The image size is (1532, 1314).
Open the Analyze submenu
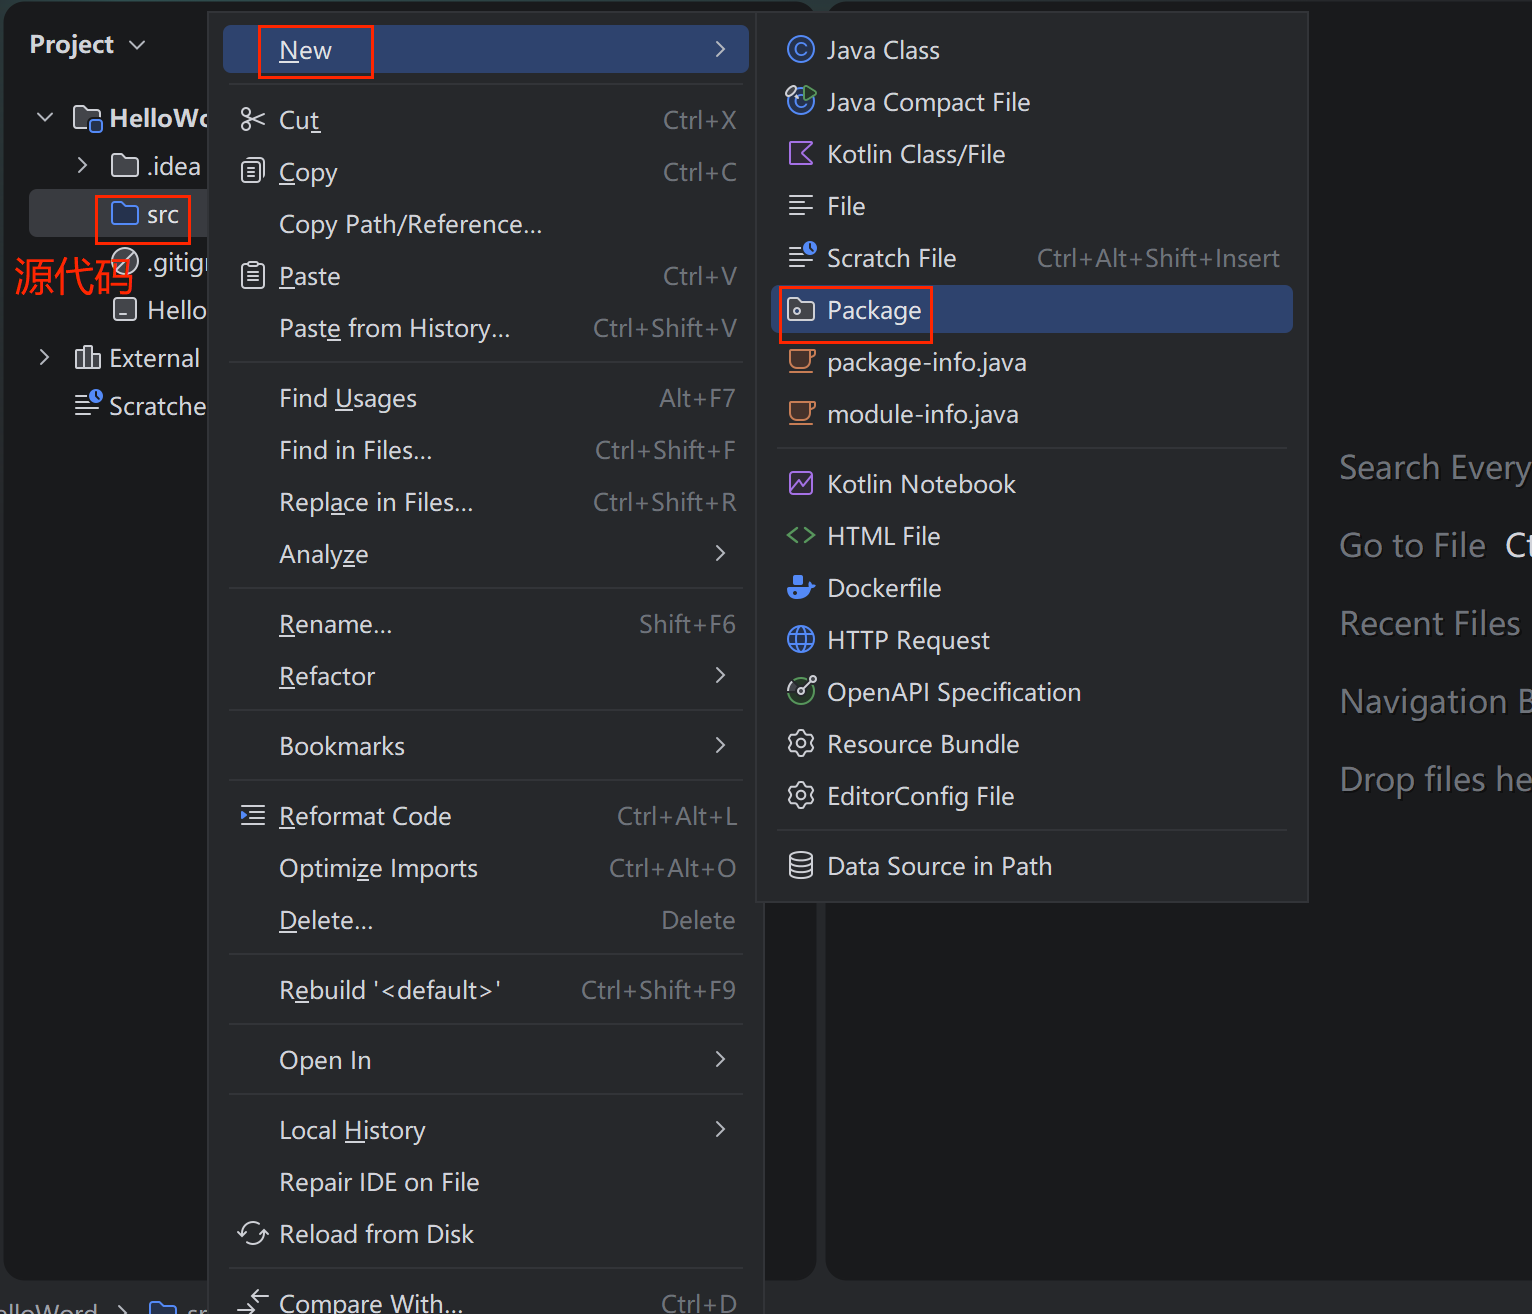click(x=323, y=554)
